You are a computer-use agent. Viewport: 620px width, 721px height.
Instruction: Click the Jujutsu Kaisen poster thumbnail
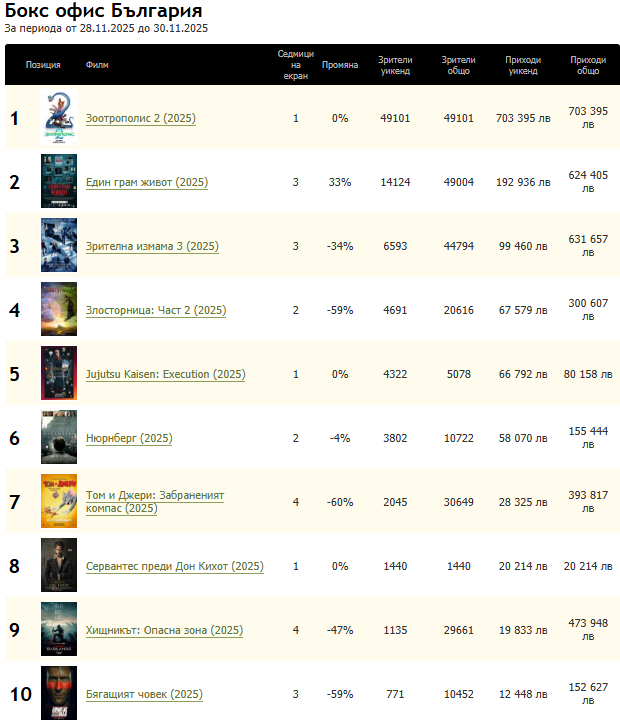click(x=58, y=374)
